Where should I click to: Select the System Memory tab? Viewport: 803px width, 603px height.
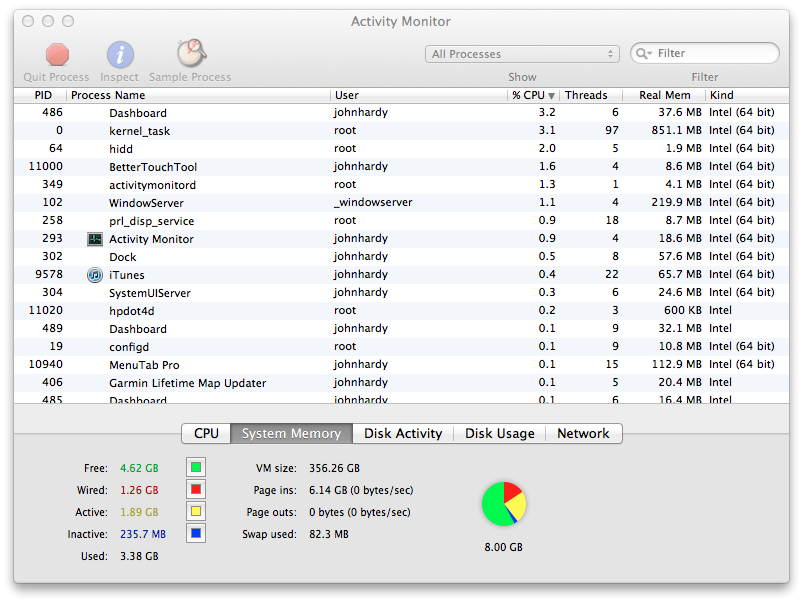(291, 433)
